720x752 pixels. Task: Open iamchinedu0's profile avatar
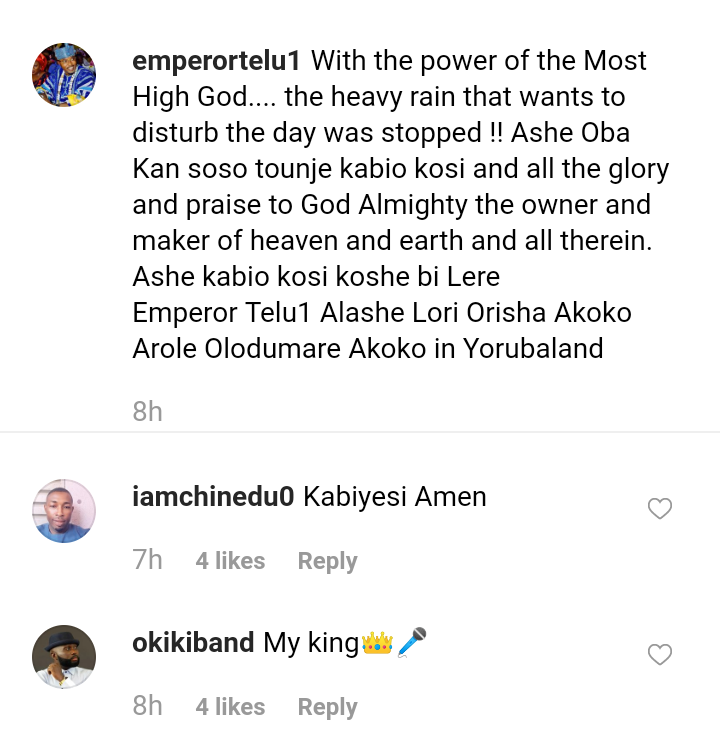pos(64,511)
